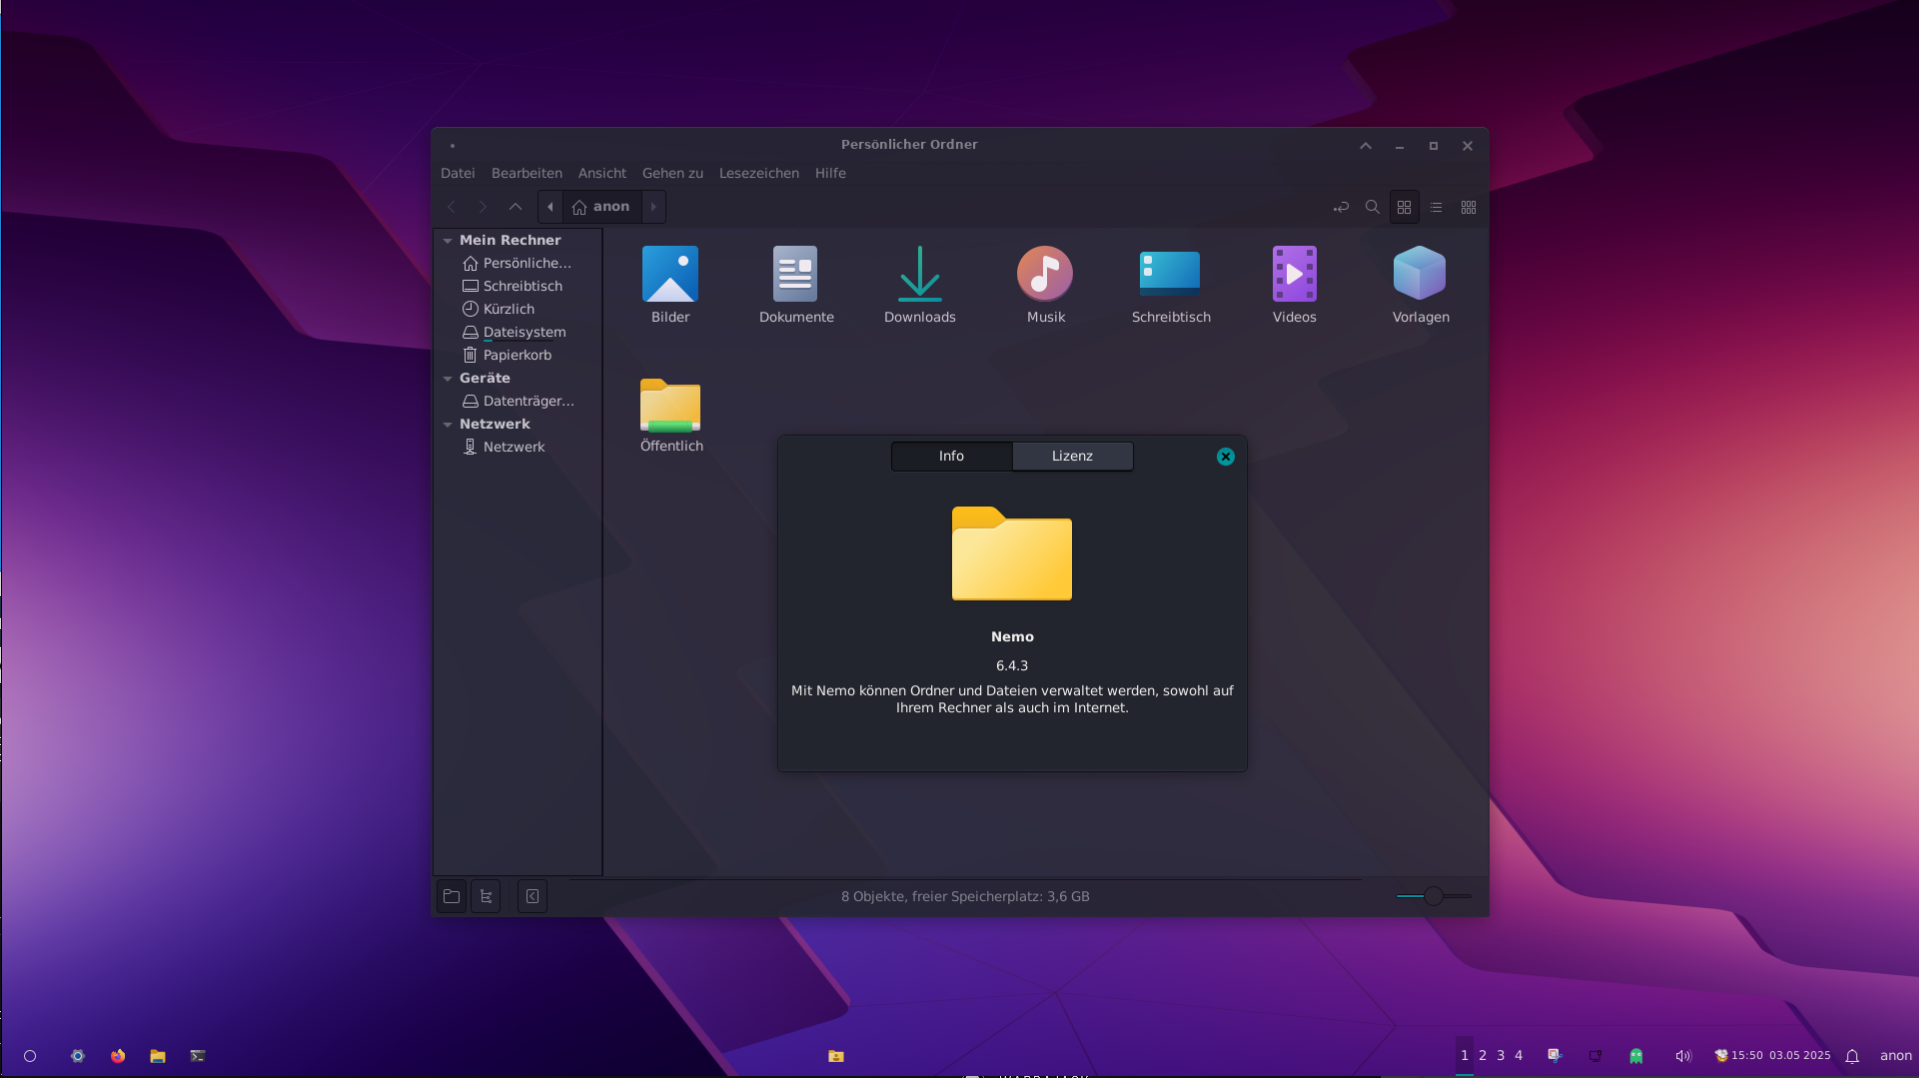This screenshot has width=1919, height=1078.
Task: Collapse the Netzwerk sidebar section
Action: coord(448,425)
